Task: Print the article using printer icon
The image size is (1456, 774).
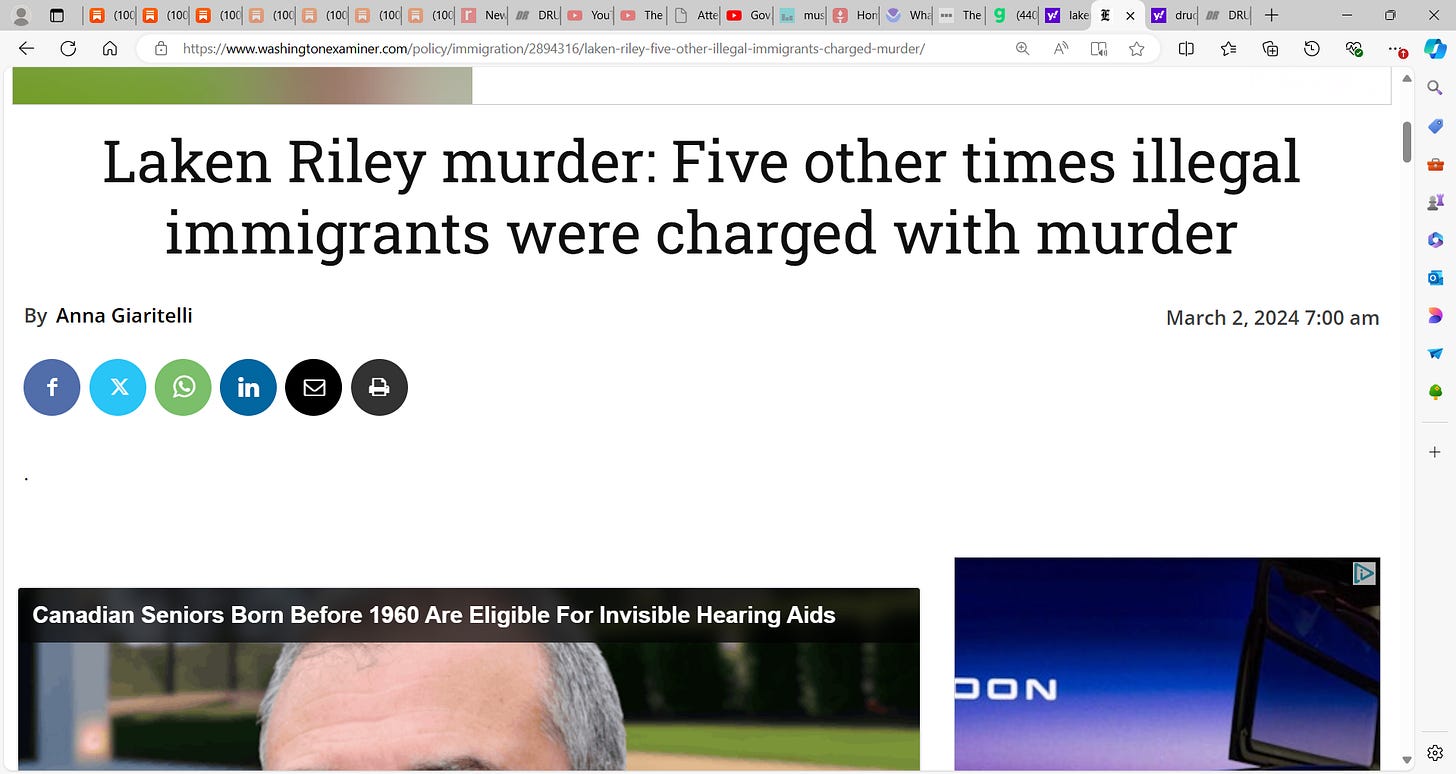Action: pyautogui.click(x=379, y=387)
